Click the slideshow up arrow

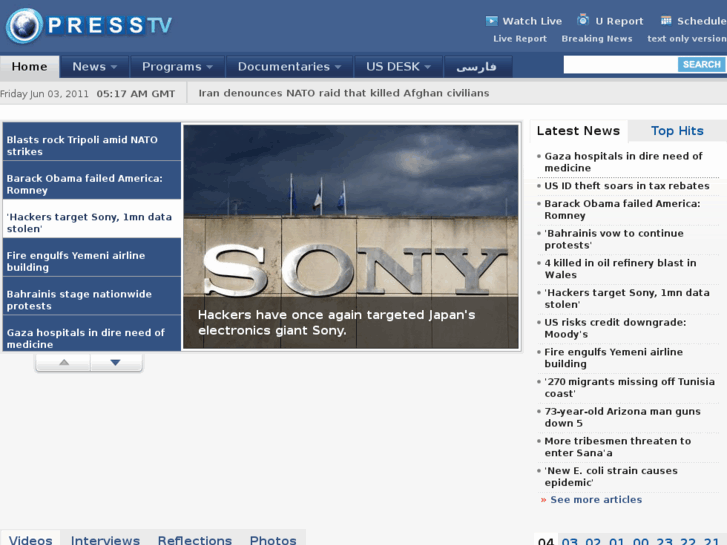pyautogui.click(x=64, y=362)
